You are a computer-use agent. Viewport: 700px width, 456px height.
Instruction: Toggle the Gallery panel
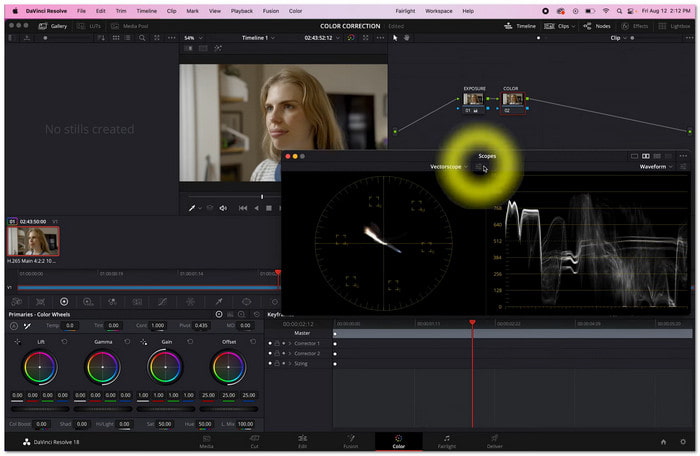pyautogui.click(x=53, y=26)
